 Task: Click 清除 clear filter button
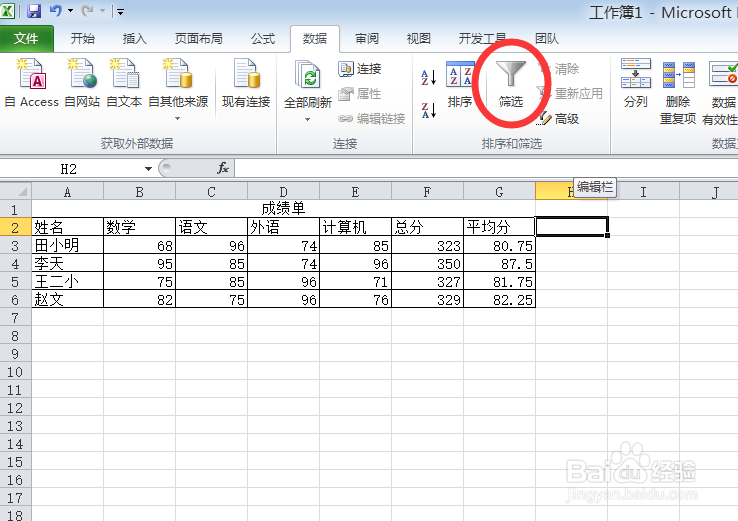[559, 69]
